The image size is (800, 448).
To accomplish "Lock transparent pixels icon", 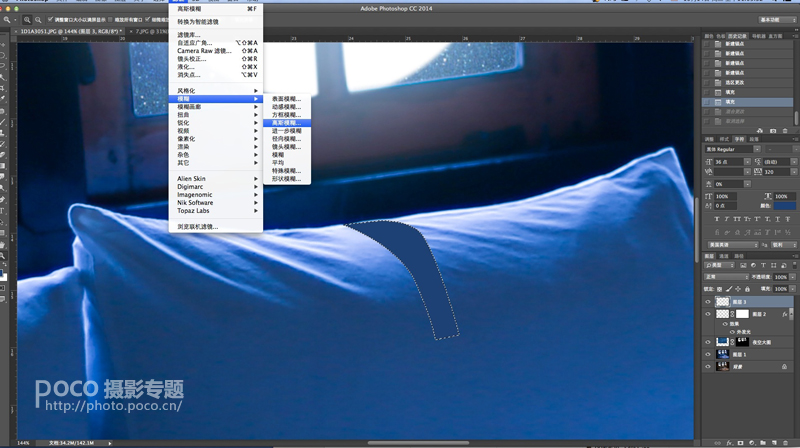I will [719, 289].
